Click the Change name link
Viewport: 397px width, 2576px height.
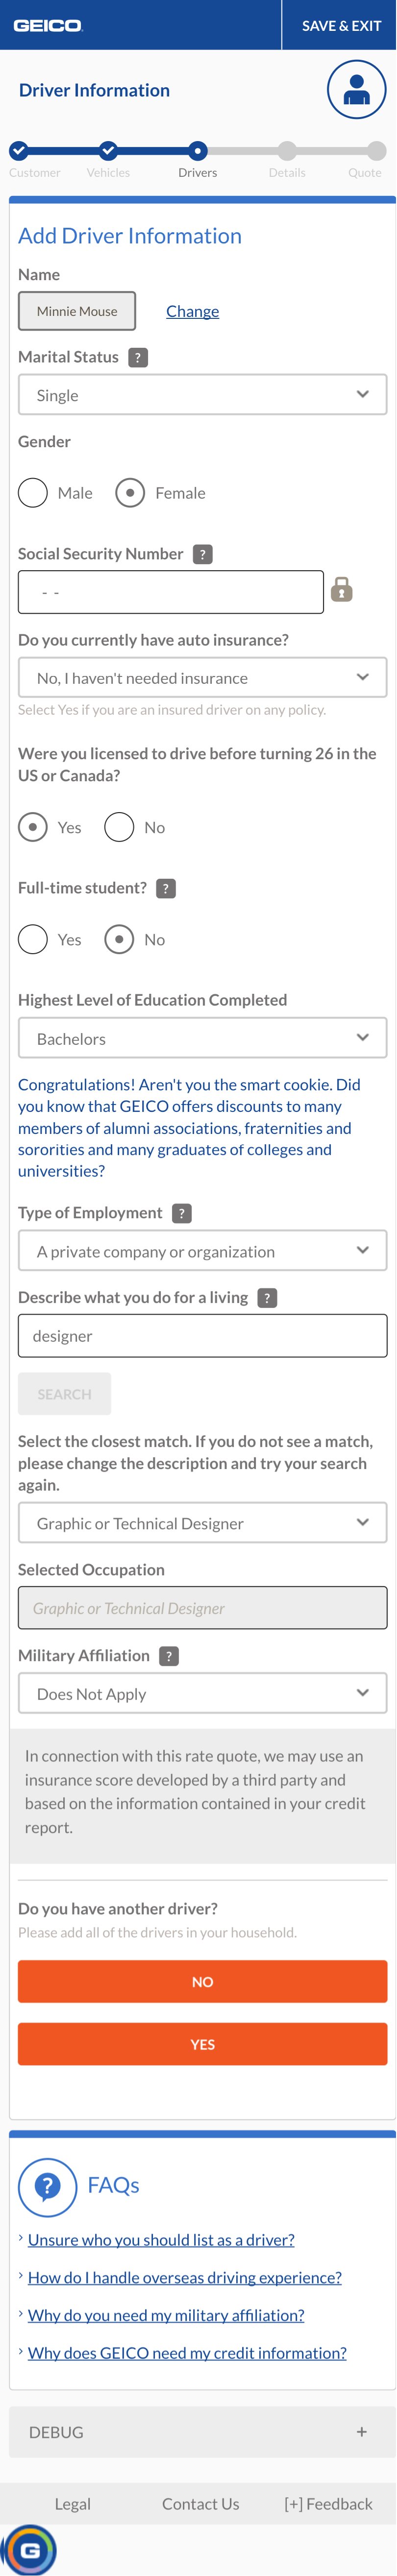click(192, 311)
